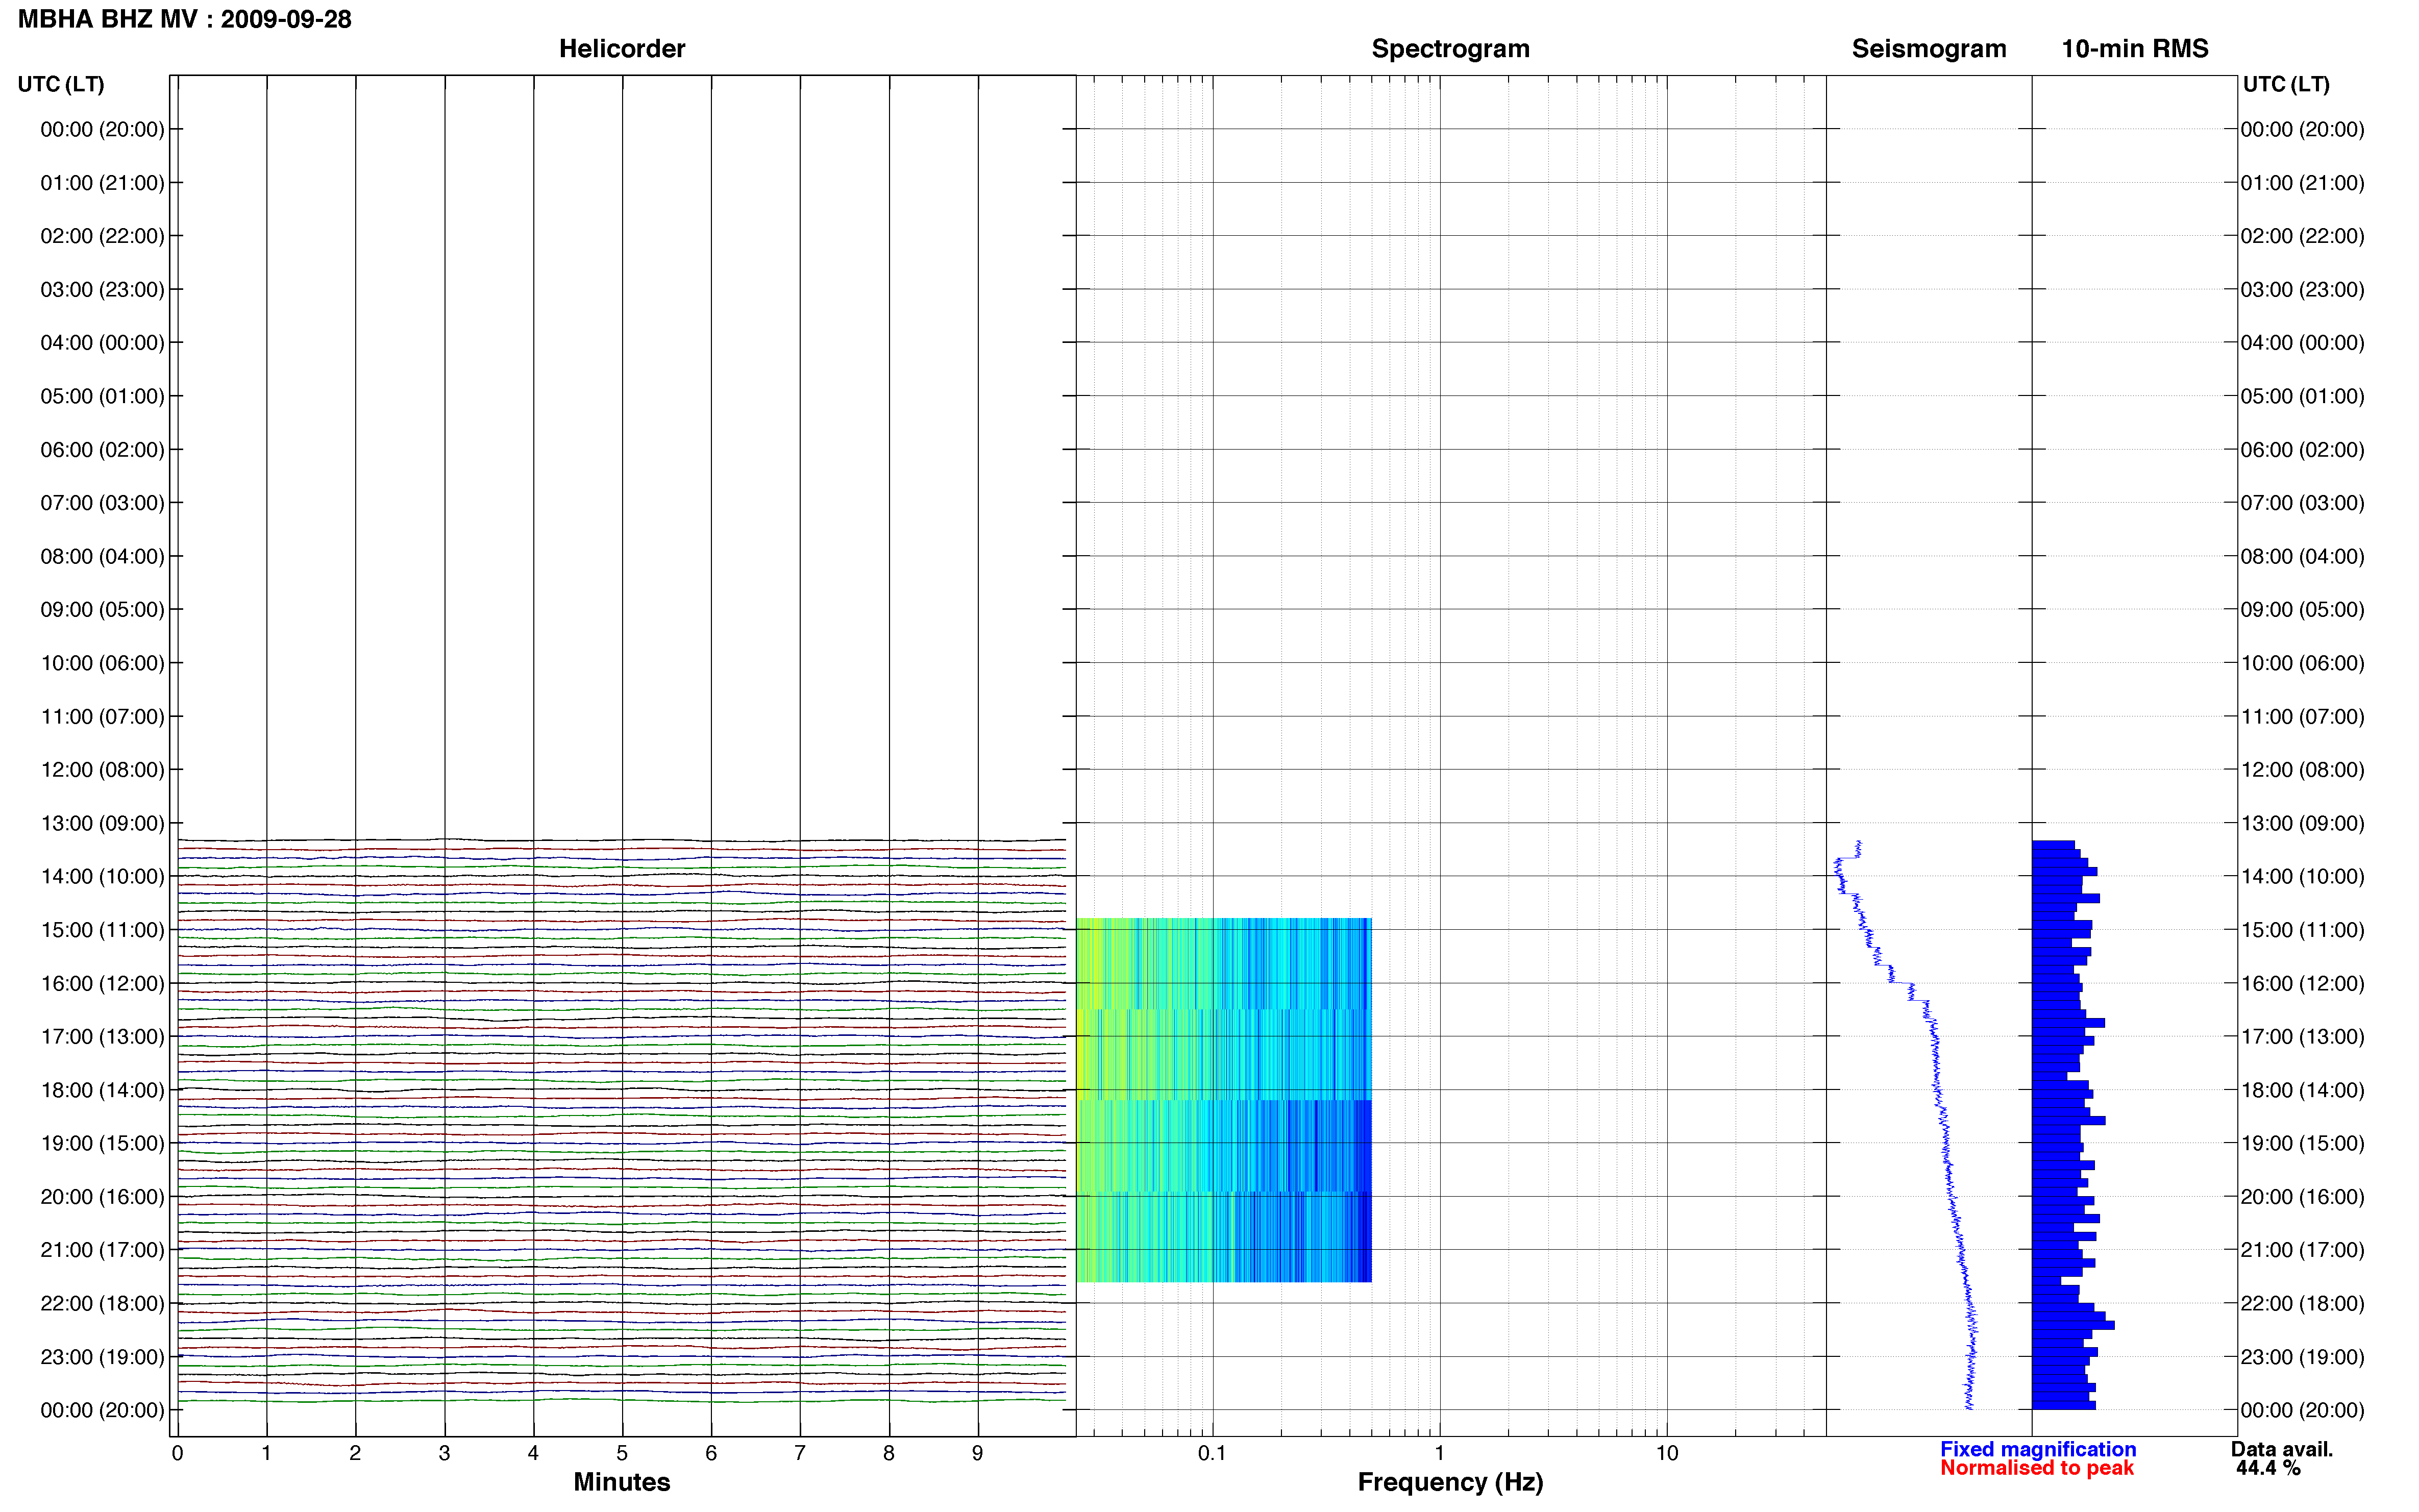Click the Seismogram panel heading
The width and height of the screenshot is (2419, 1512).
(1928, 49)
